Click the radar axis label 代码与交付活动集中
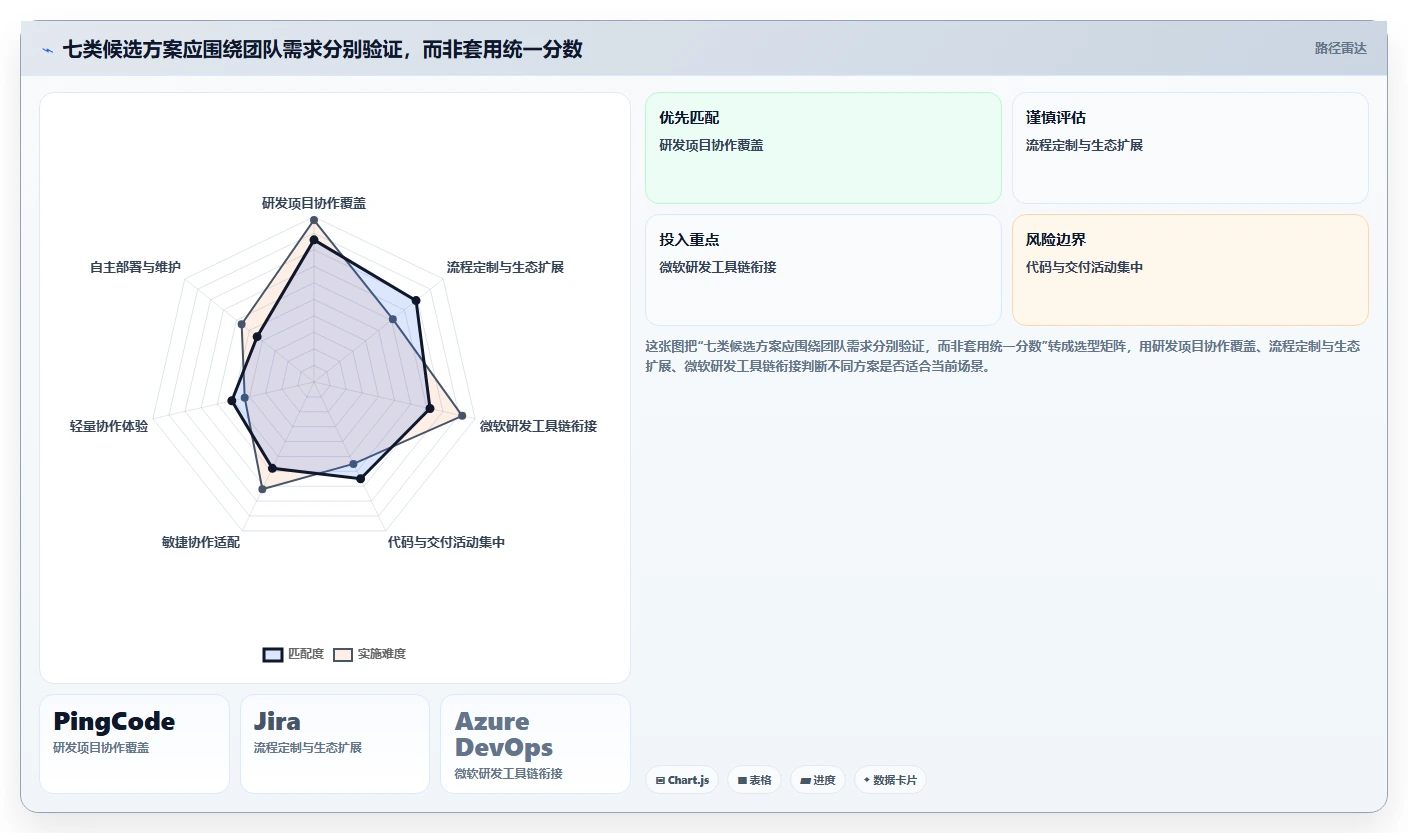 [x=446, y=542]
